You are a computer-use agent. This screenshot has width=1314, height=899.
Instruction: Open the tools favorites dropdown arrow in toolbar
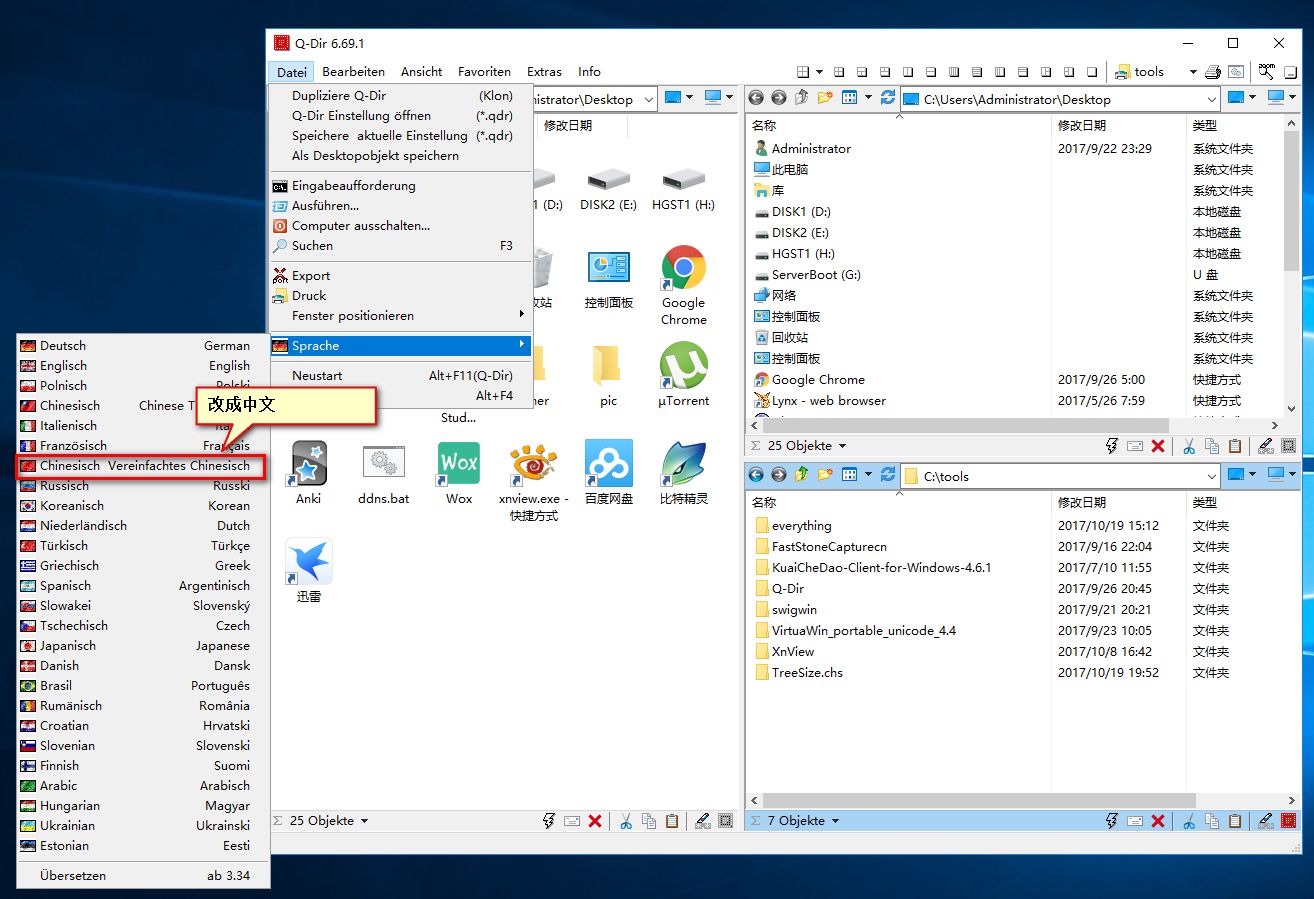tap(1193, 72)
